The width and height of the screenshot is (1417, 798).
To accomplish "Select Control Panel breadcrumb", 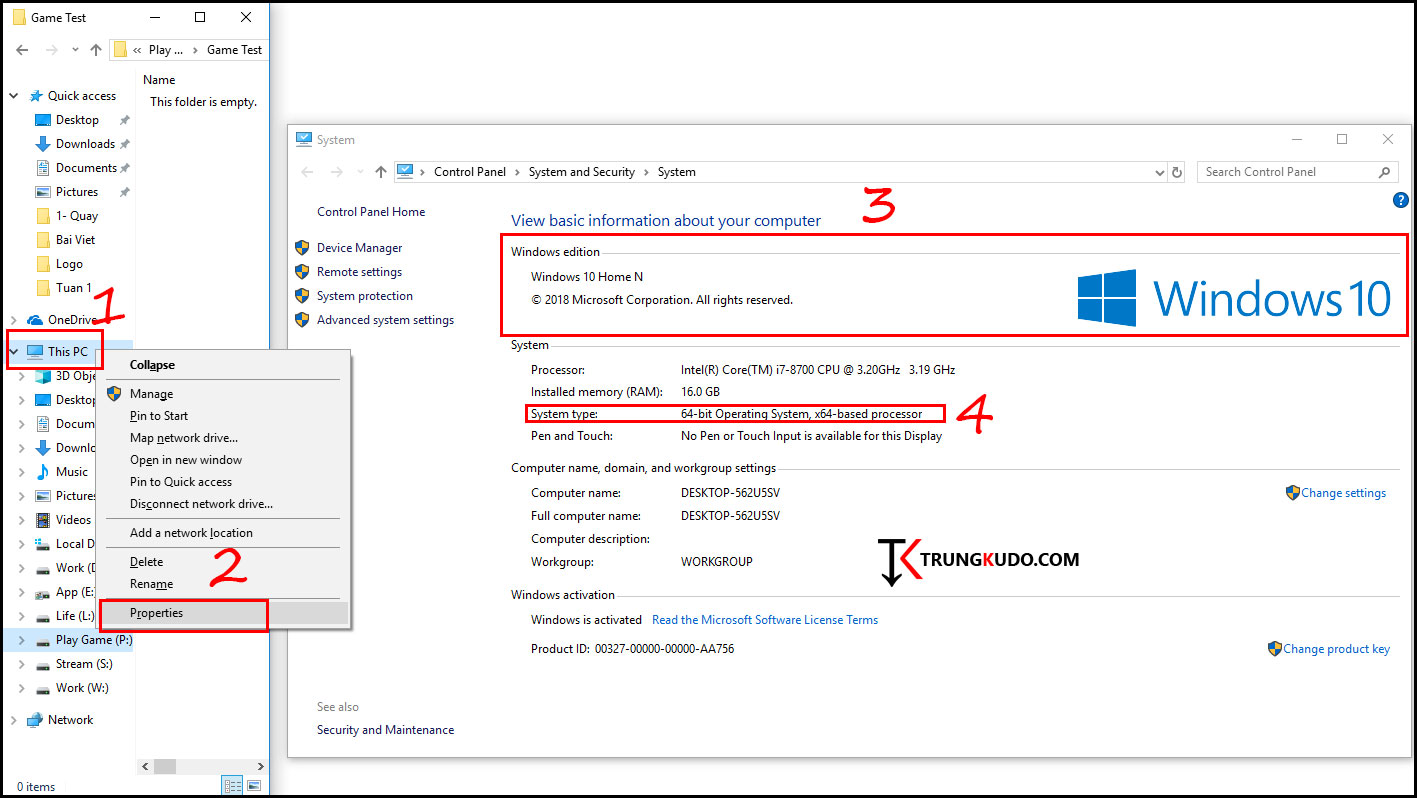I will point(470,172).
